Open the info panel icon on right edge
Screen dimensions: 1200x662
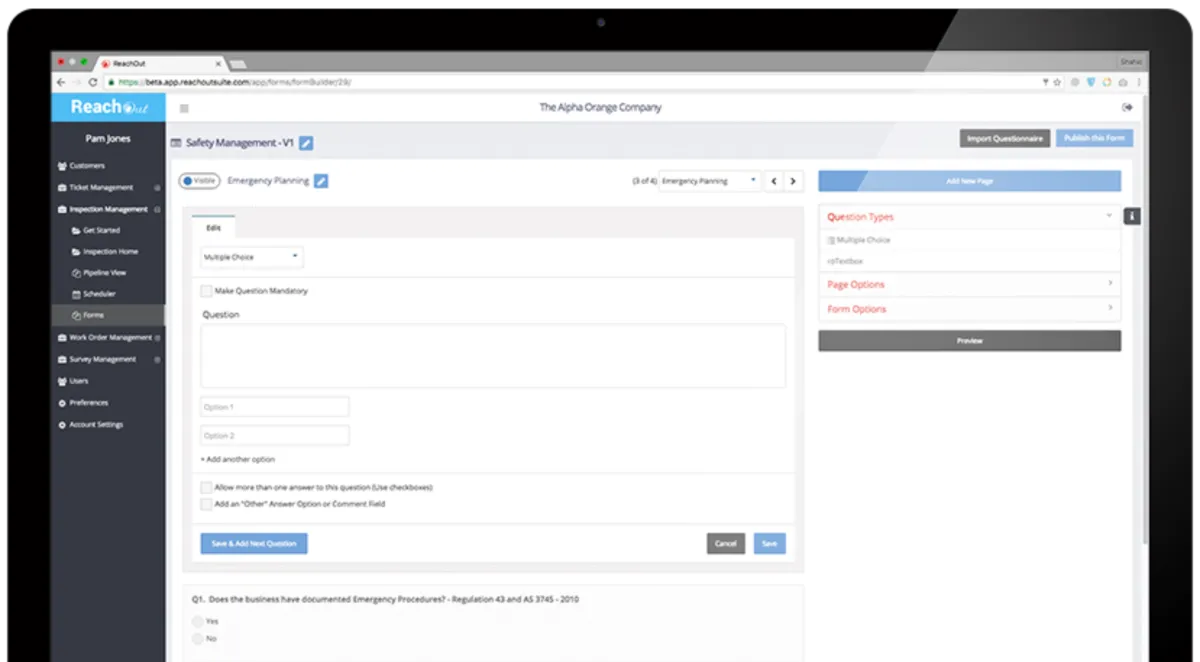(1132, 216)
